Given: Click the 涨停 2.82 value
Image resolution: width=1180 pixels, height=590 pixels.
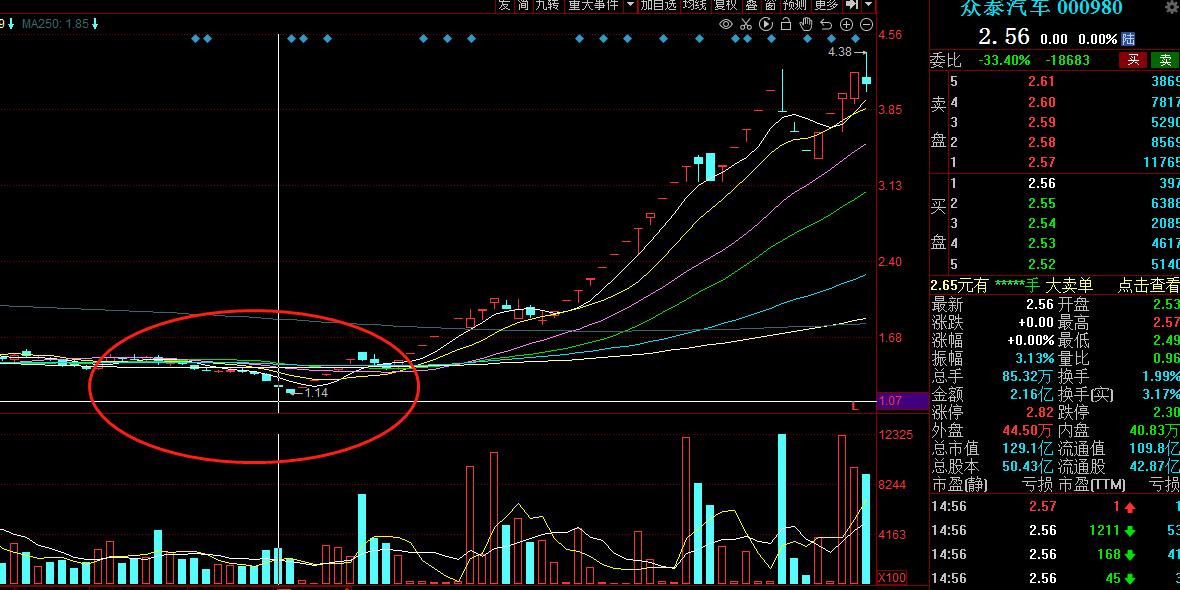Looking at the screenshot, I should tap(1042, 412).
